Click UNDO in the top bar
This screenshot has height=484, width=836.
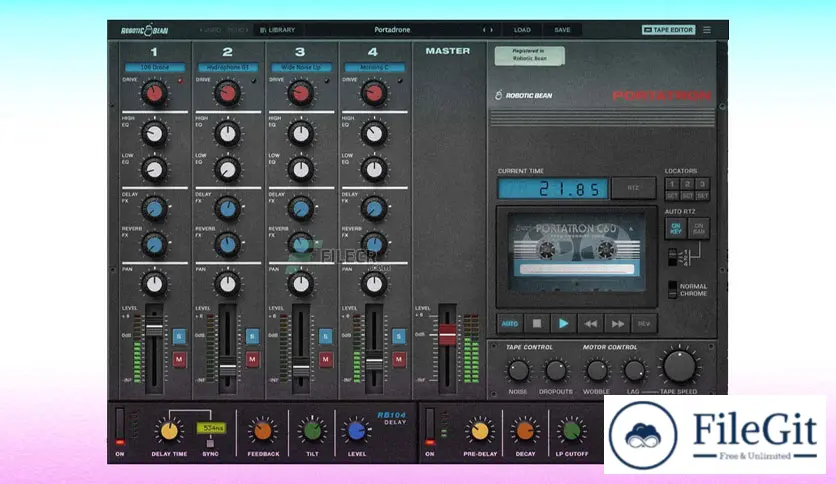[210, 30]
